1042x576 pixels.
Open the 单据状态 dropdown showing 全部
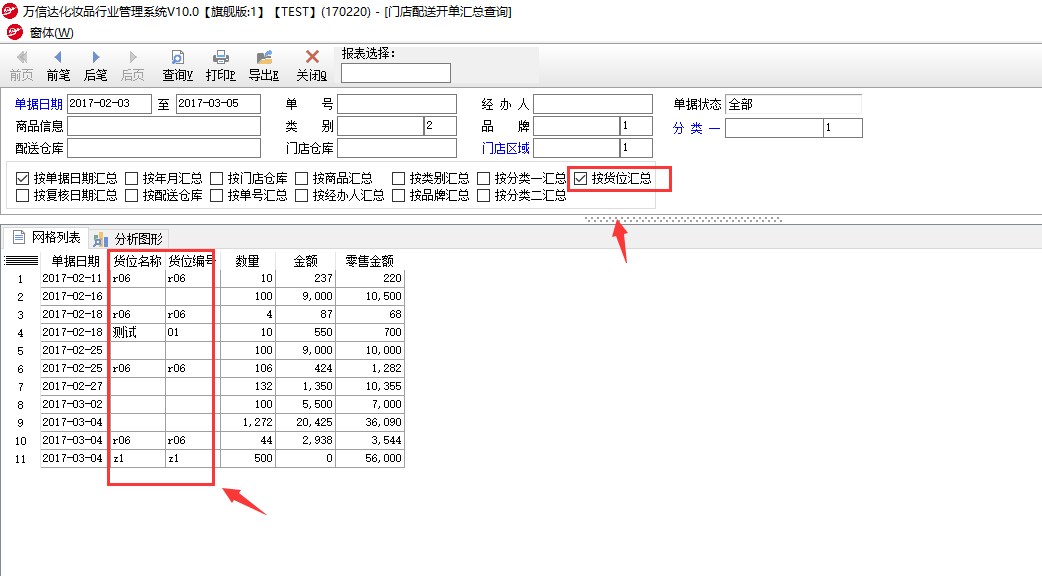(793, 104)
